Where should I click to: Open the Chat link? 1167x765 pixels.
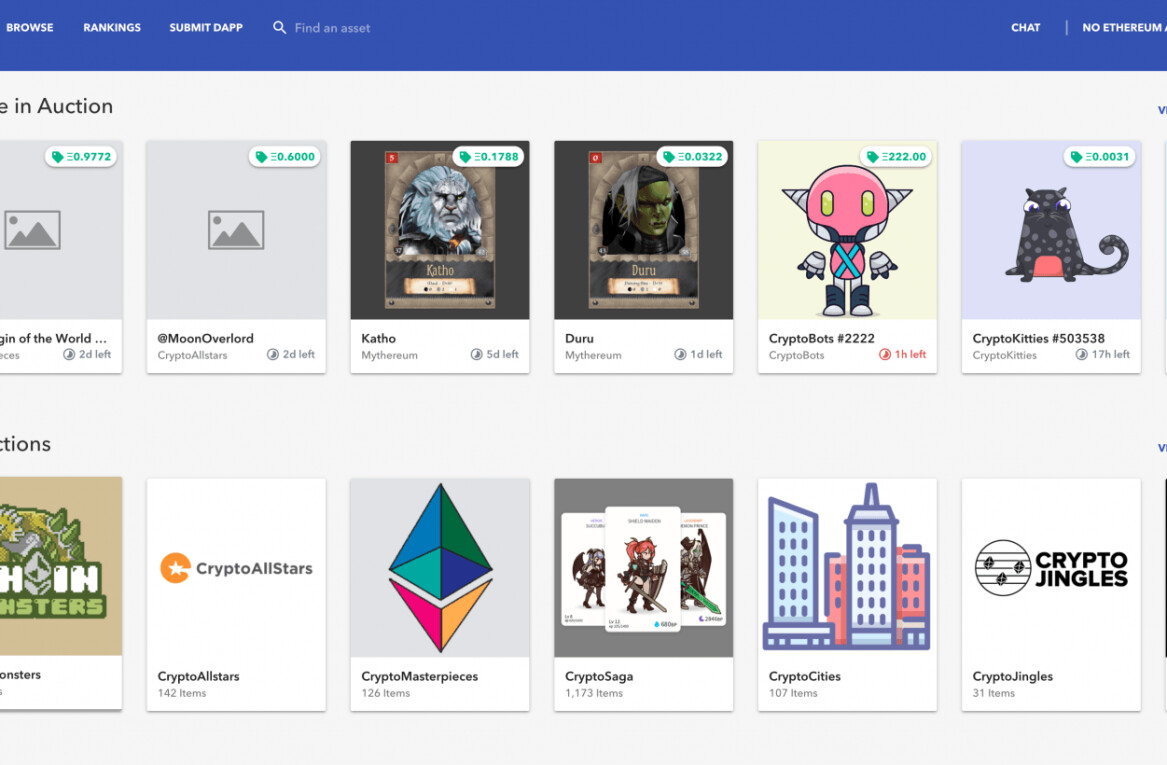1025,28
